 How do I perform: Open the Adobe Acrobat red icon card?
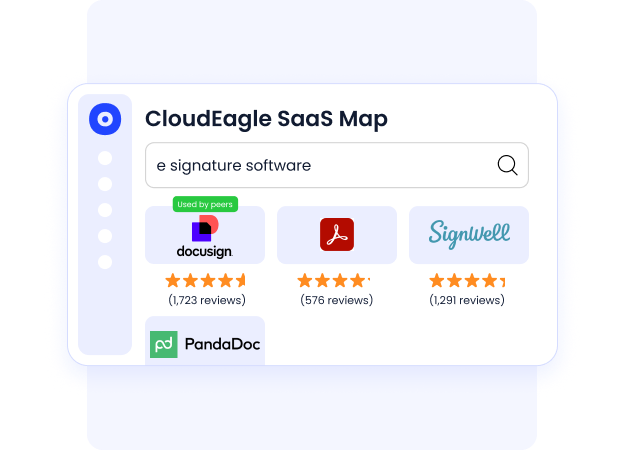click(337, 235)
